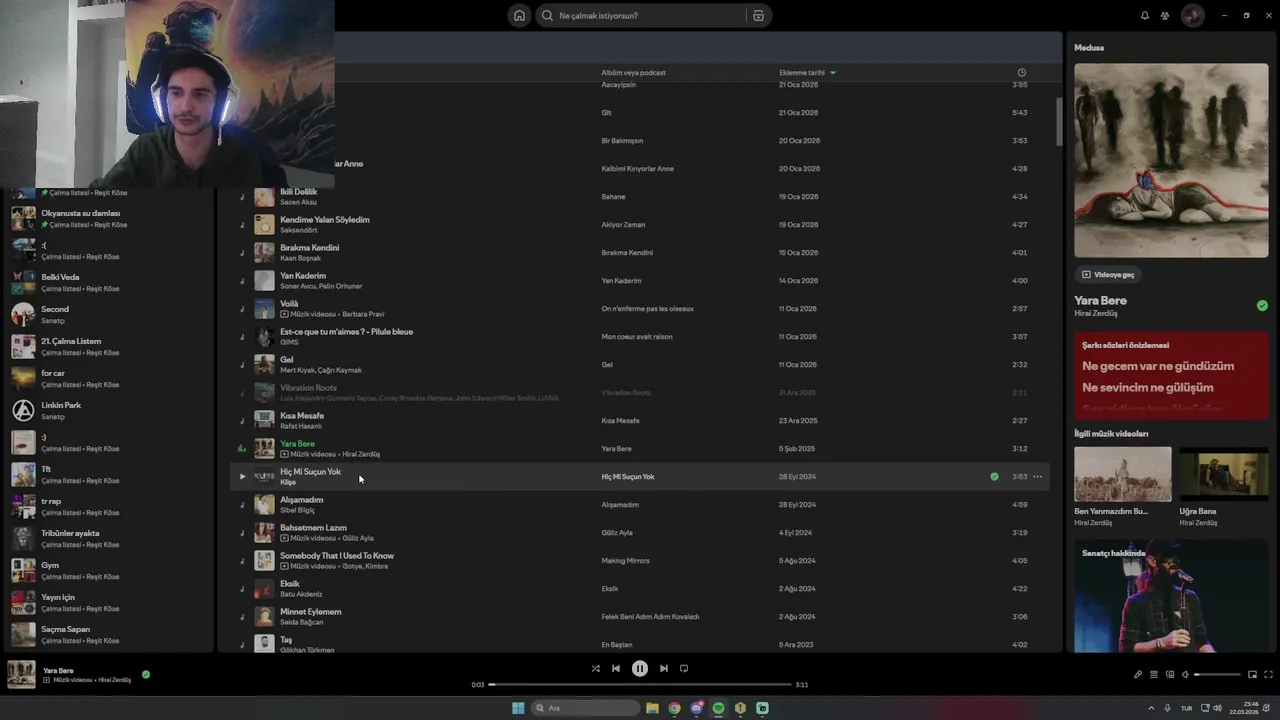Adjust the volume slider
This screenshot has height=720, width=1280.
1217,674
